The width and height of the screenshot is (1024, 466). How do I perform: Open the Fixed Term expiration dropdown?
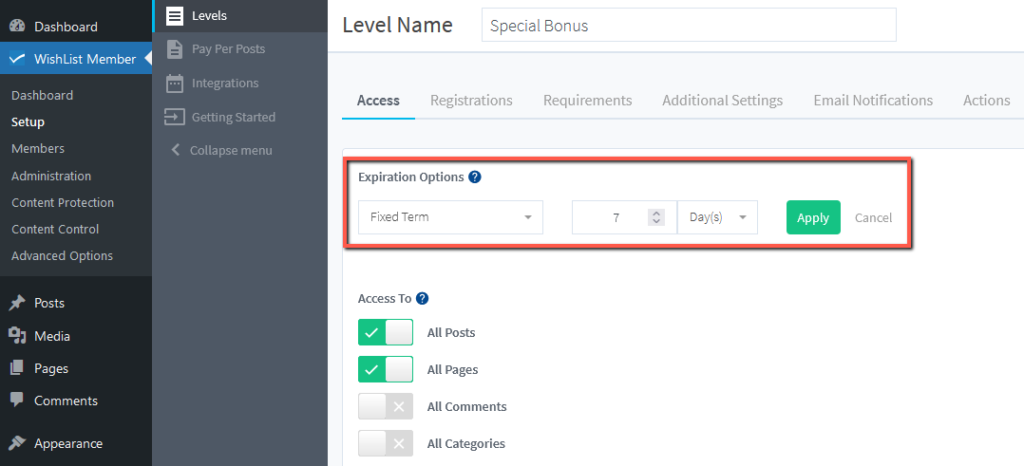pyautogui.click(x=451, y=217)
